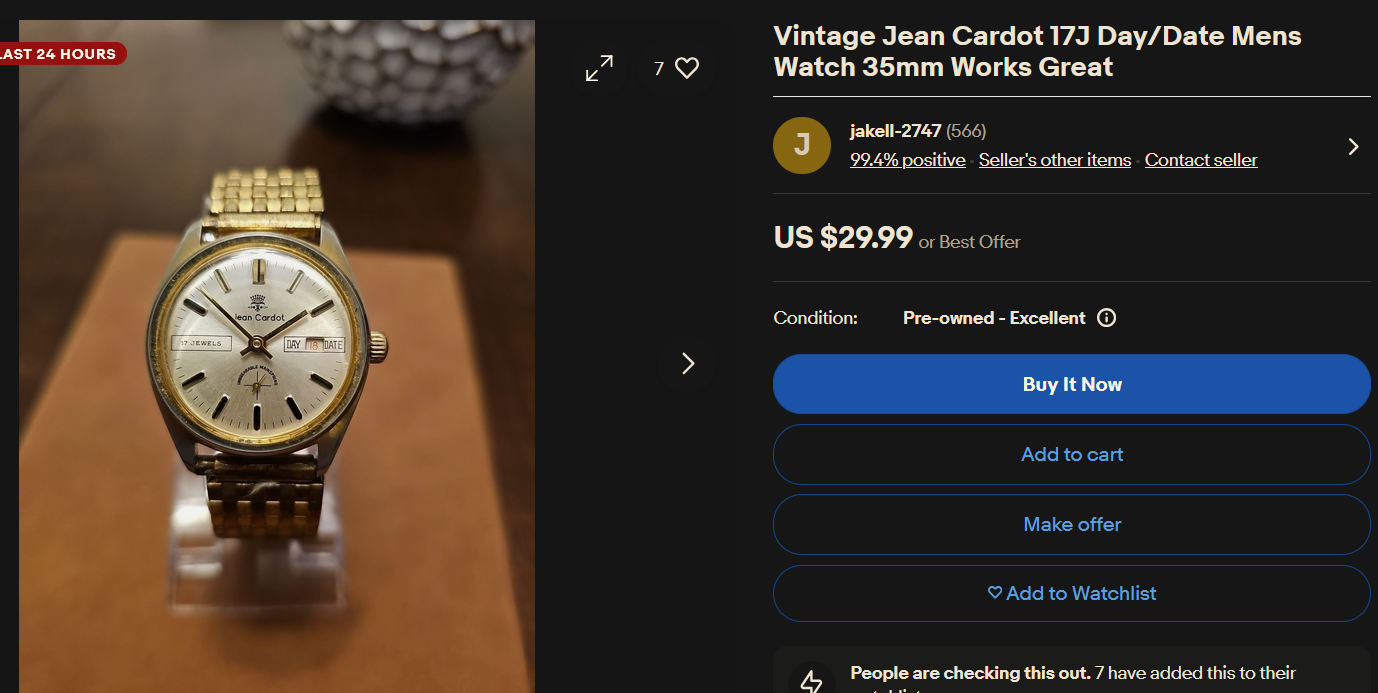
Task: Select the Make offer button
Action: [x=1071, y=525]
